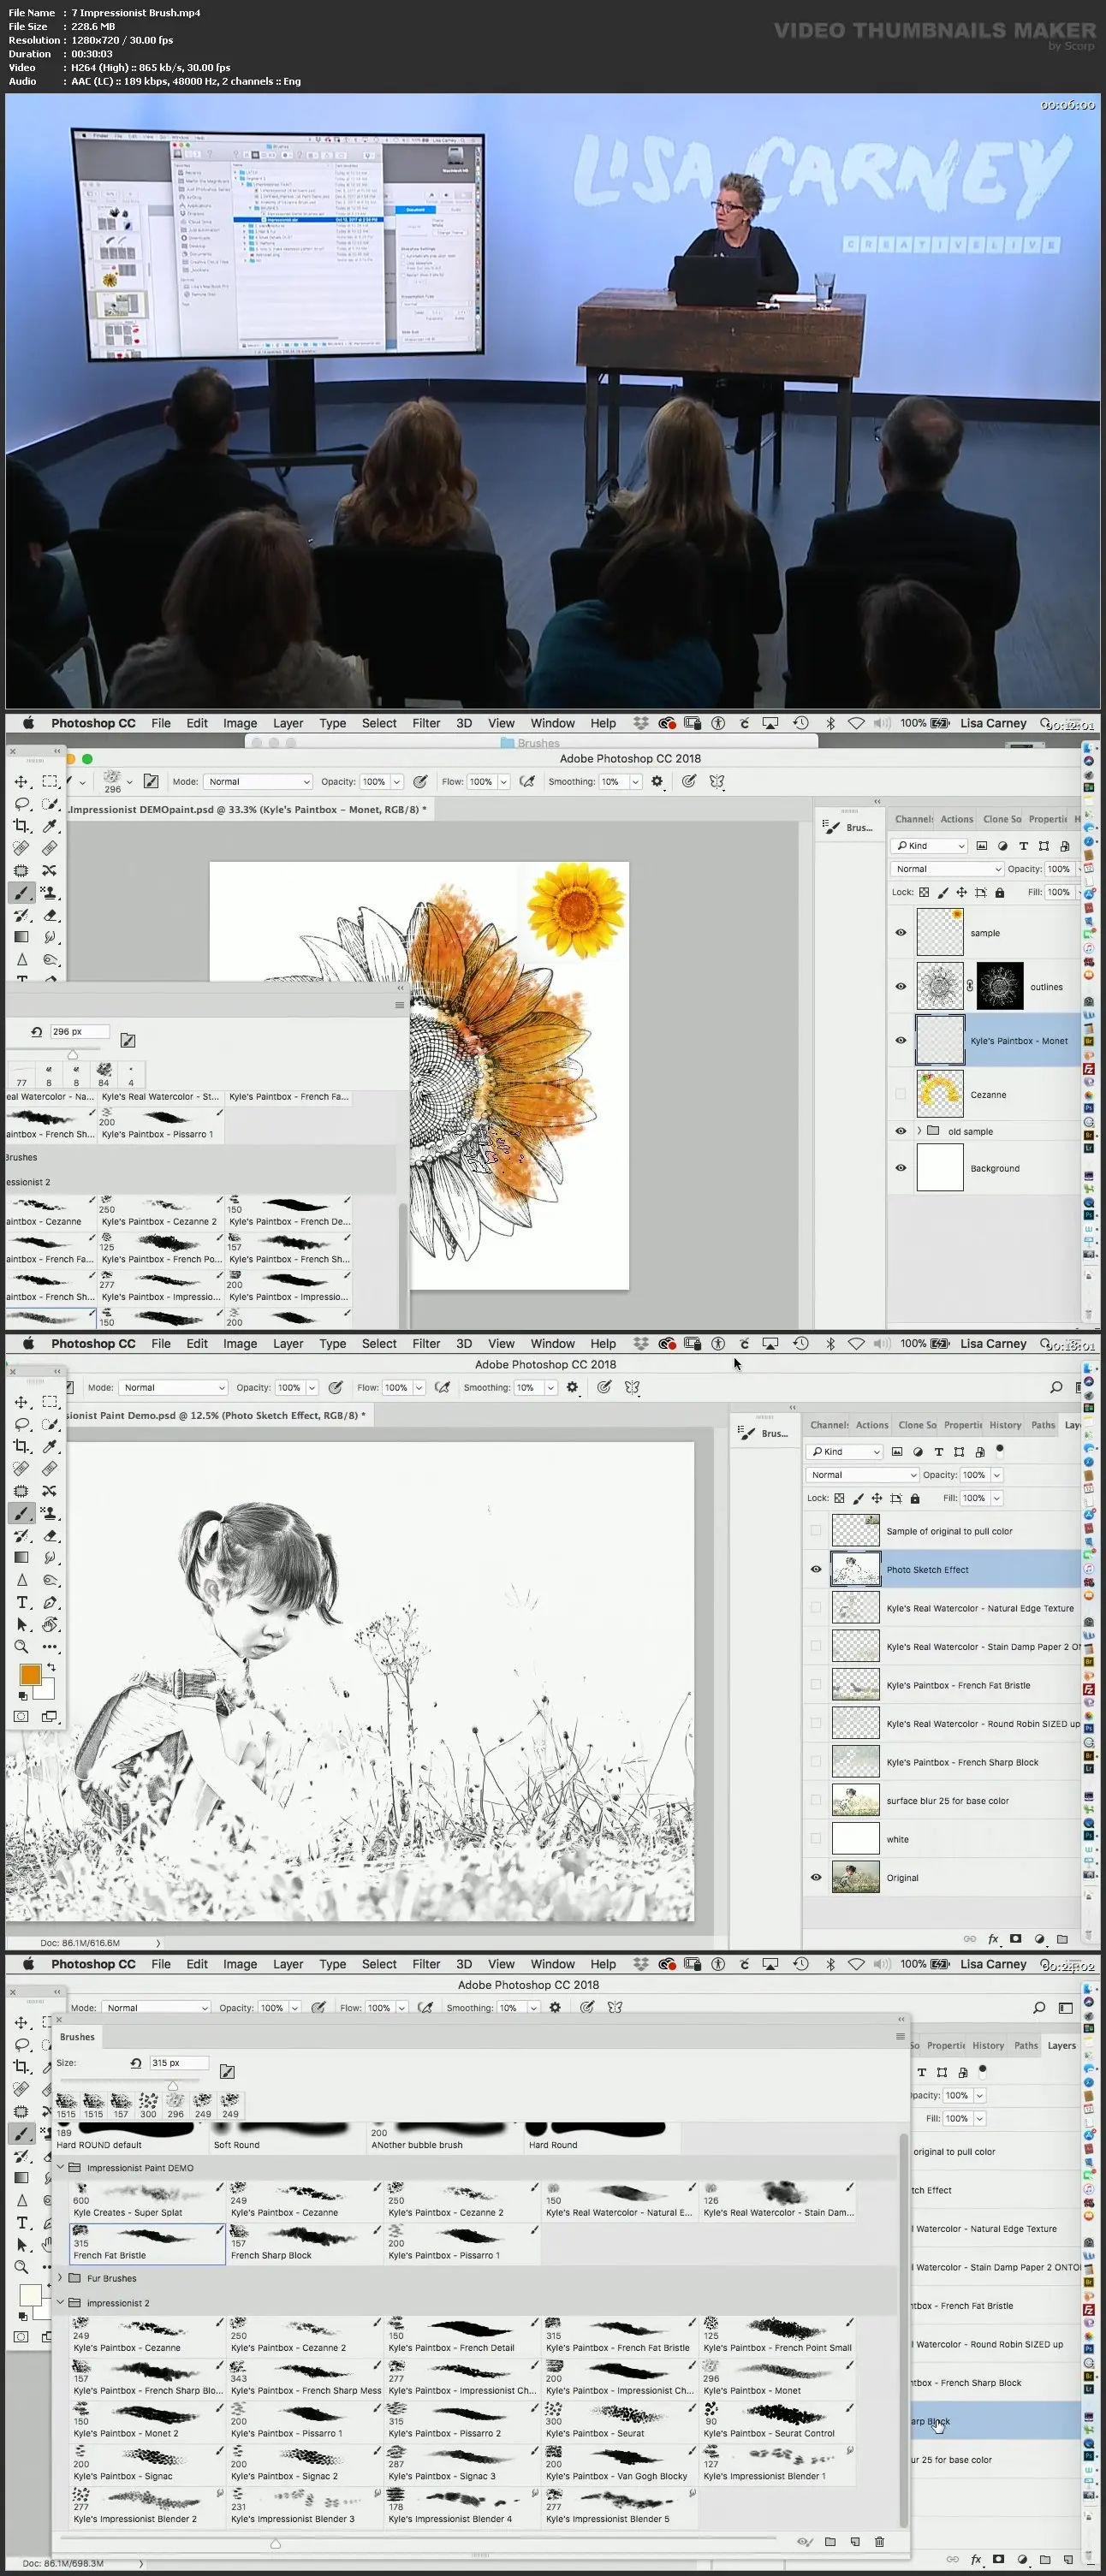Click the orange foreground color swatch

[x=30, y=1674]
